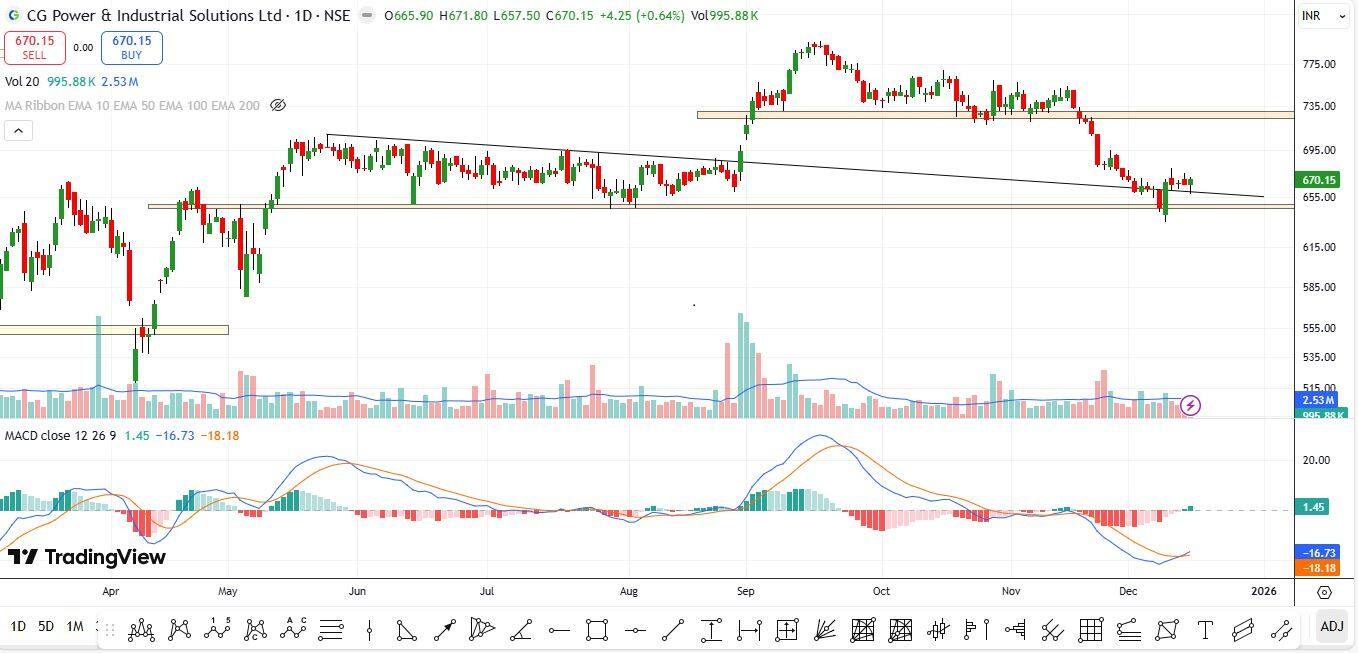This screenshot has height=653, width=1358.
Task: Pick the bars pattern candlestick tool
Action: [939, 630]
